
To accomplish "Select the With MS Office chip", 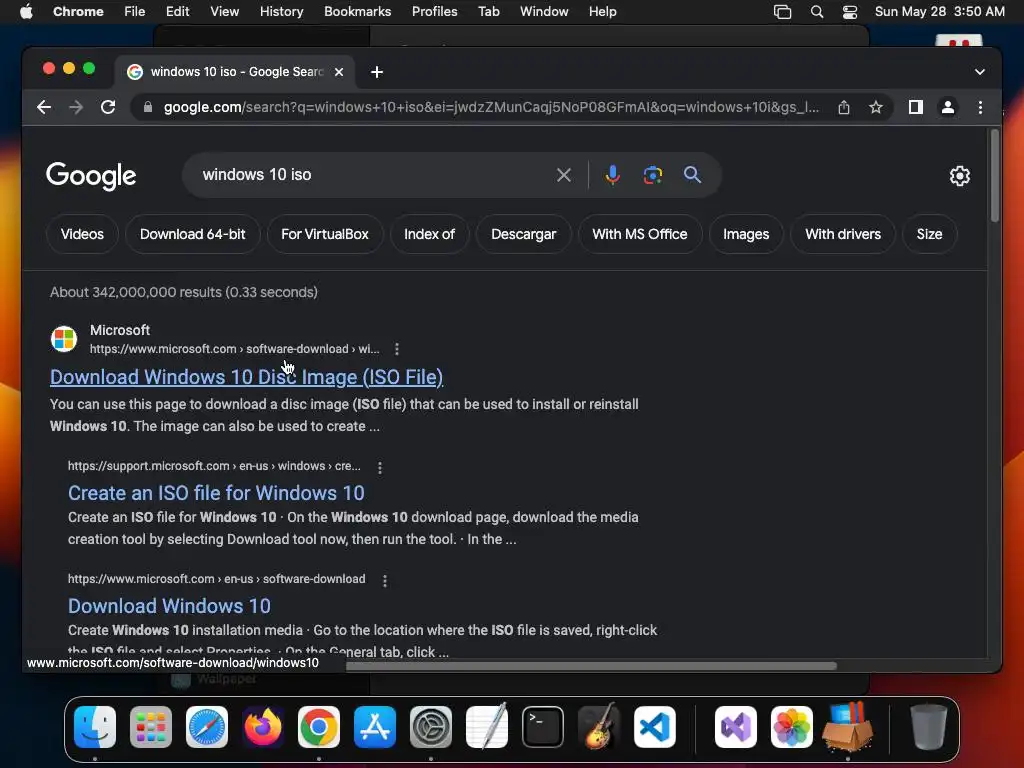I will (x=640, y=234).
